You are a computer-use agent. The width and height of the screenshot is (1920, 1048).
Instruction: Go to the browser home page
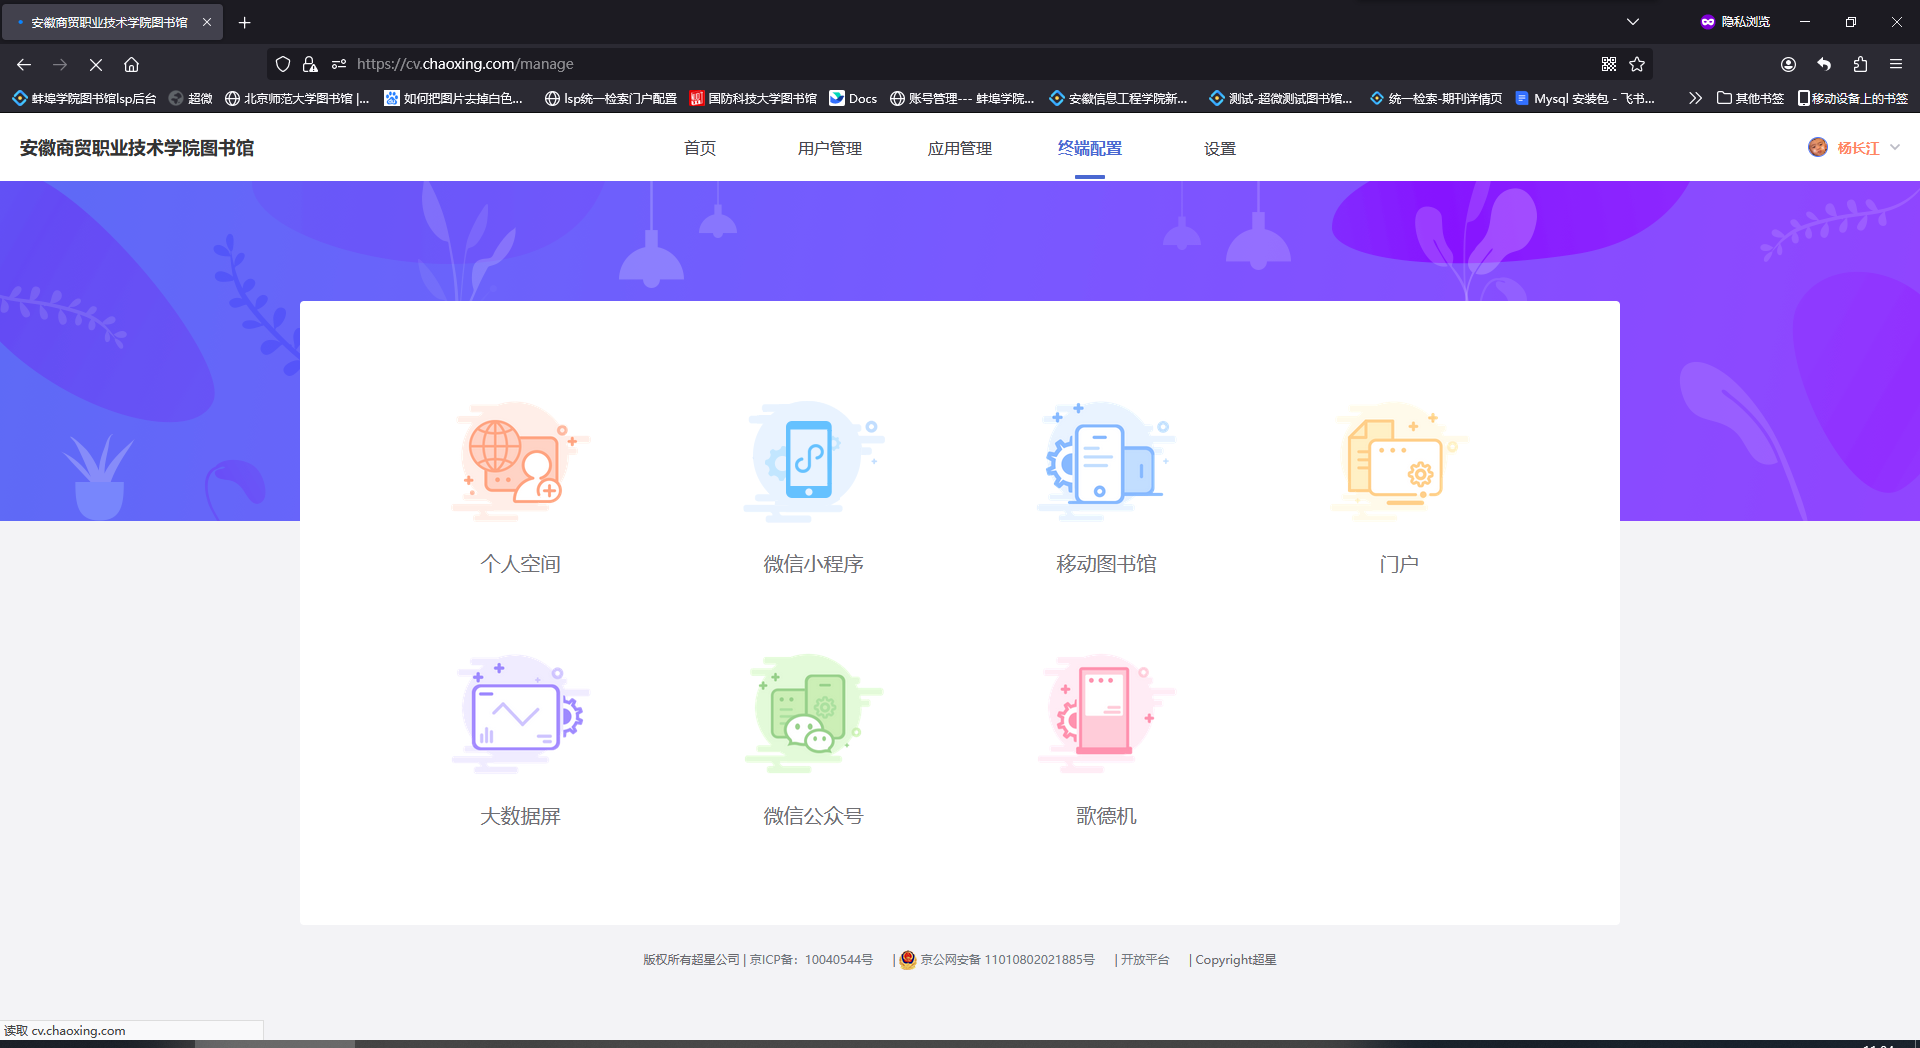pyautogui.click(x=131, y=64)
